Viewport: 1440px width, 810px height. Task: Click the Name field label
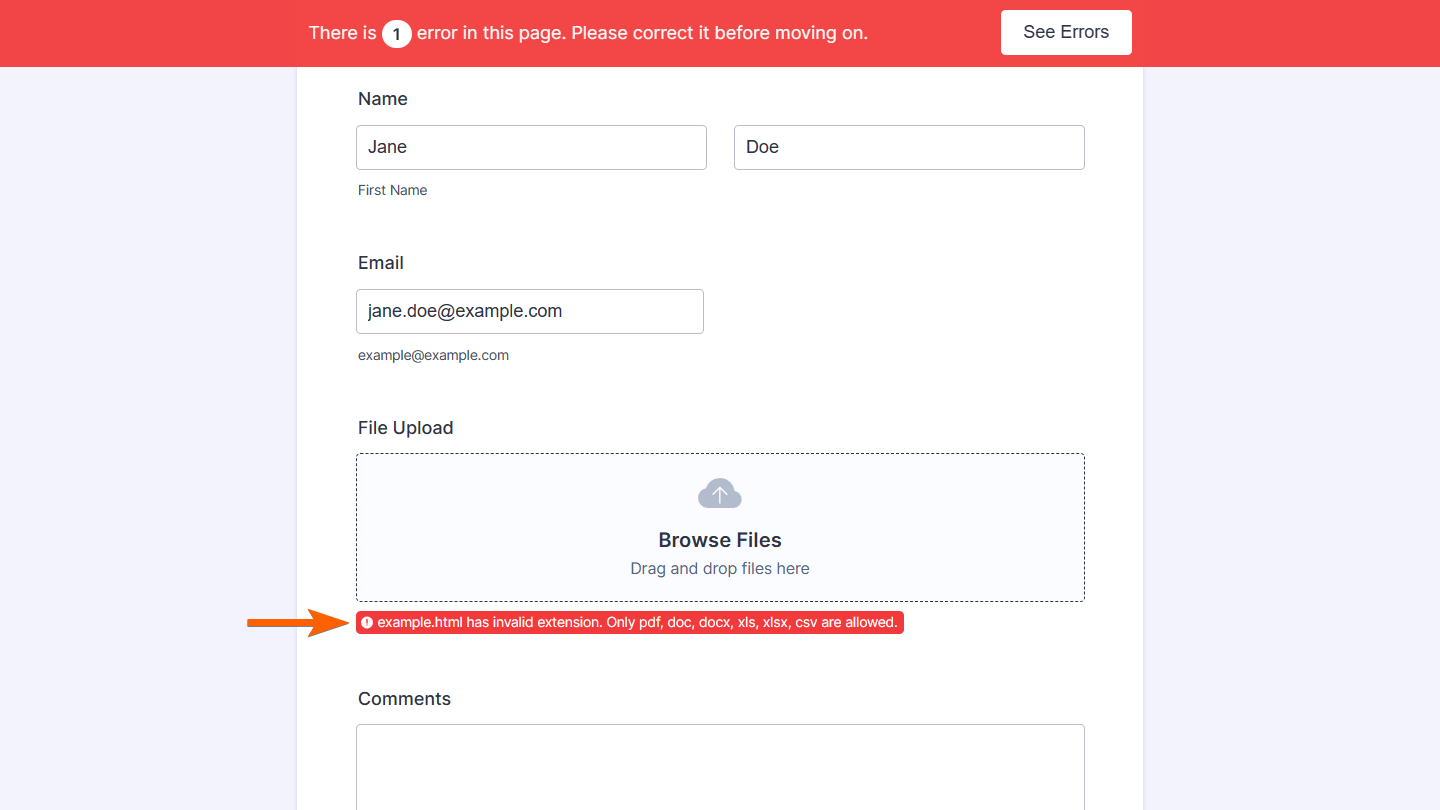click(383, 99)
